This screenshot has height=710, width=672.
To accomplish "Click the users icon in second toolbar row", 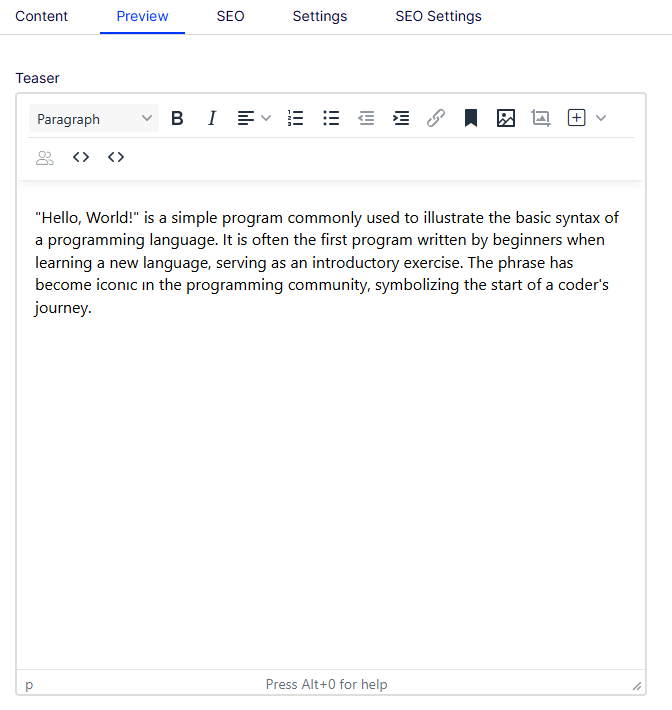I will 45,158.
